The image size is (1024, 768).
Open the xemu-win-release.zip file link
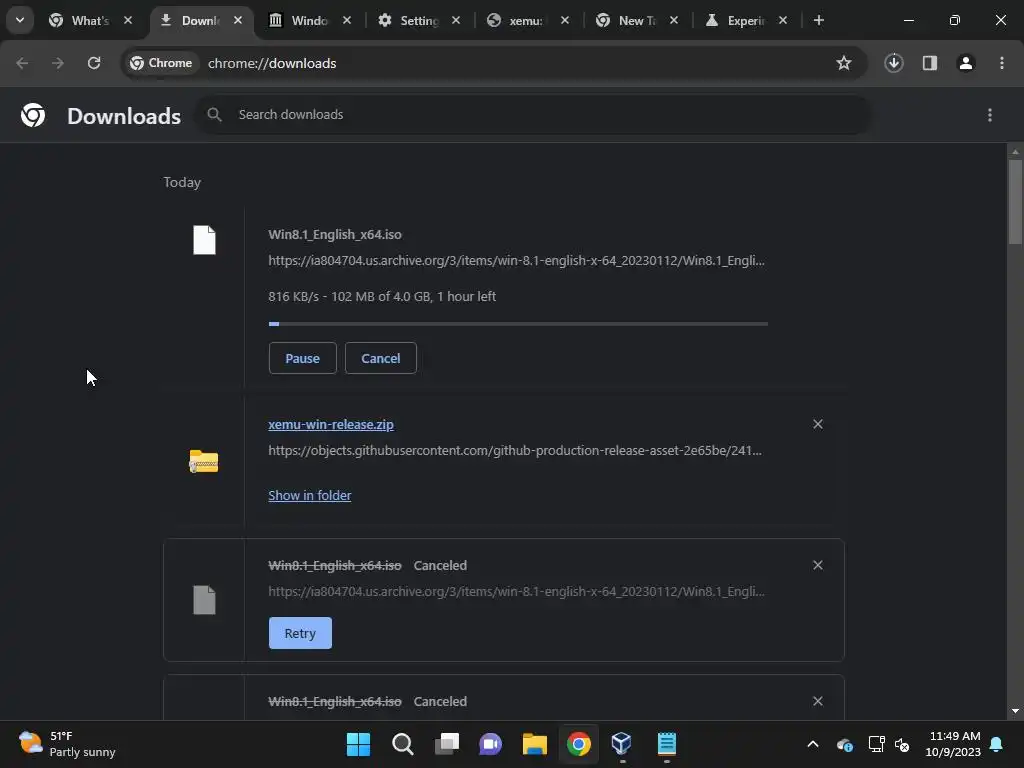click(x=331, y=424)
